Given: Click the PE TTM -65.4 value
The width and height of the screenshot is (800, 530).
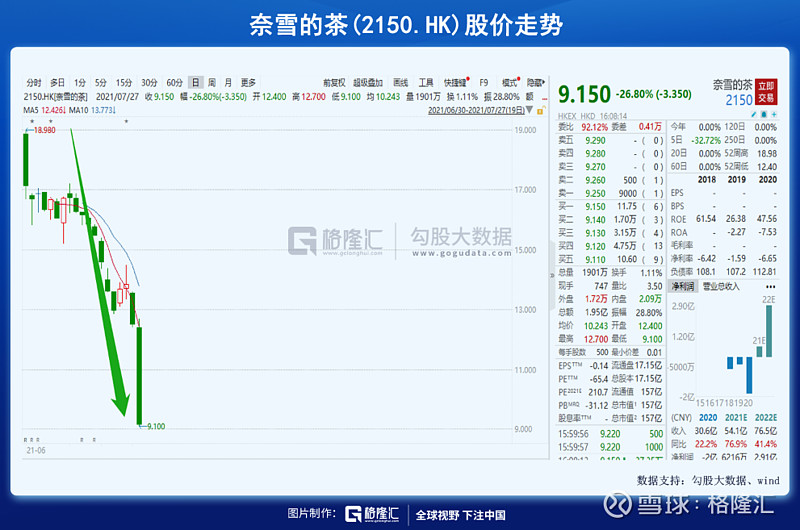Looking at the screenshot, I should coord(598,379).
